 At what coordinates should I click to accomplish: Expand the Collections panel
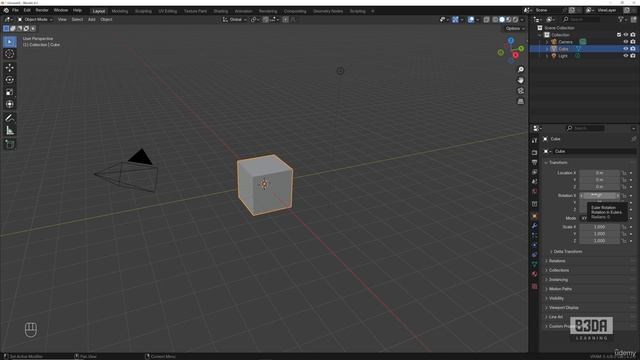click(558, 270)
